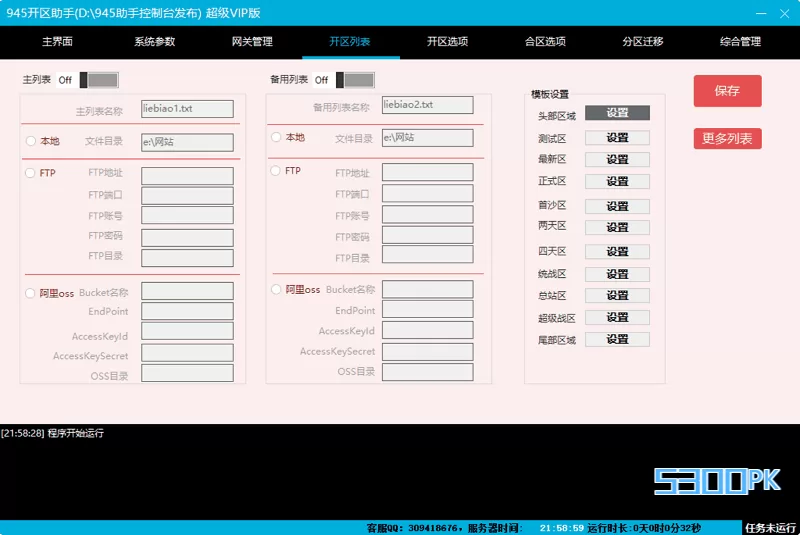
Task: Open the 合区选项 tab
Action: 545,41
